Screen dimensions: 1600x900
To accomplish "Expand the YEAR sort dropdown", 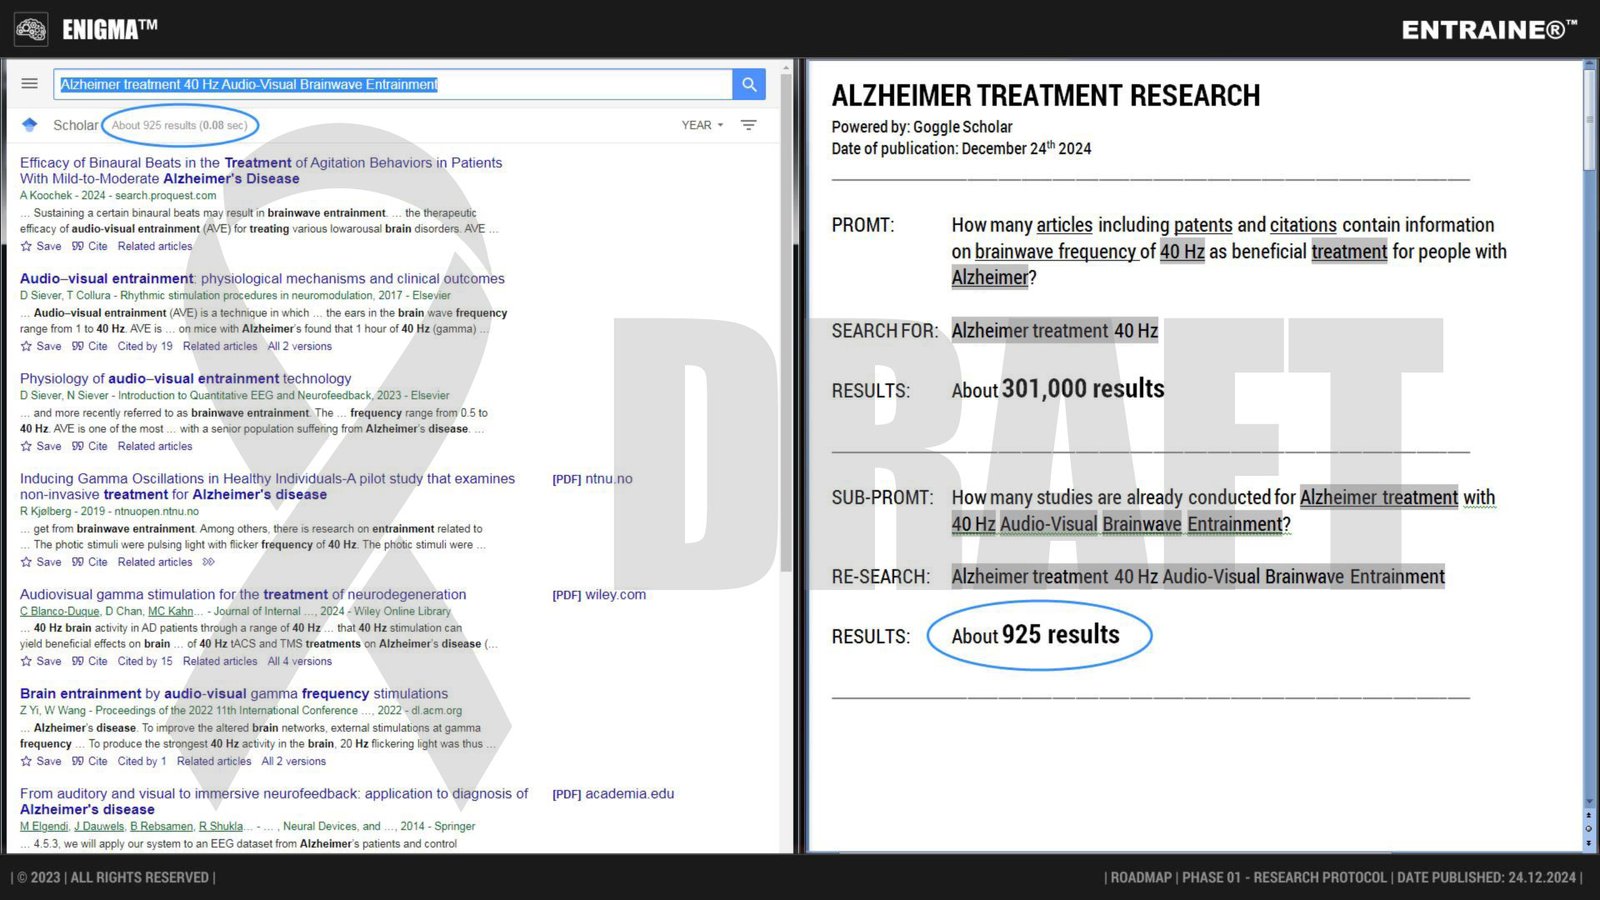I will (702, 125).
